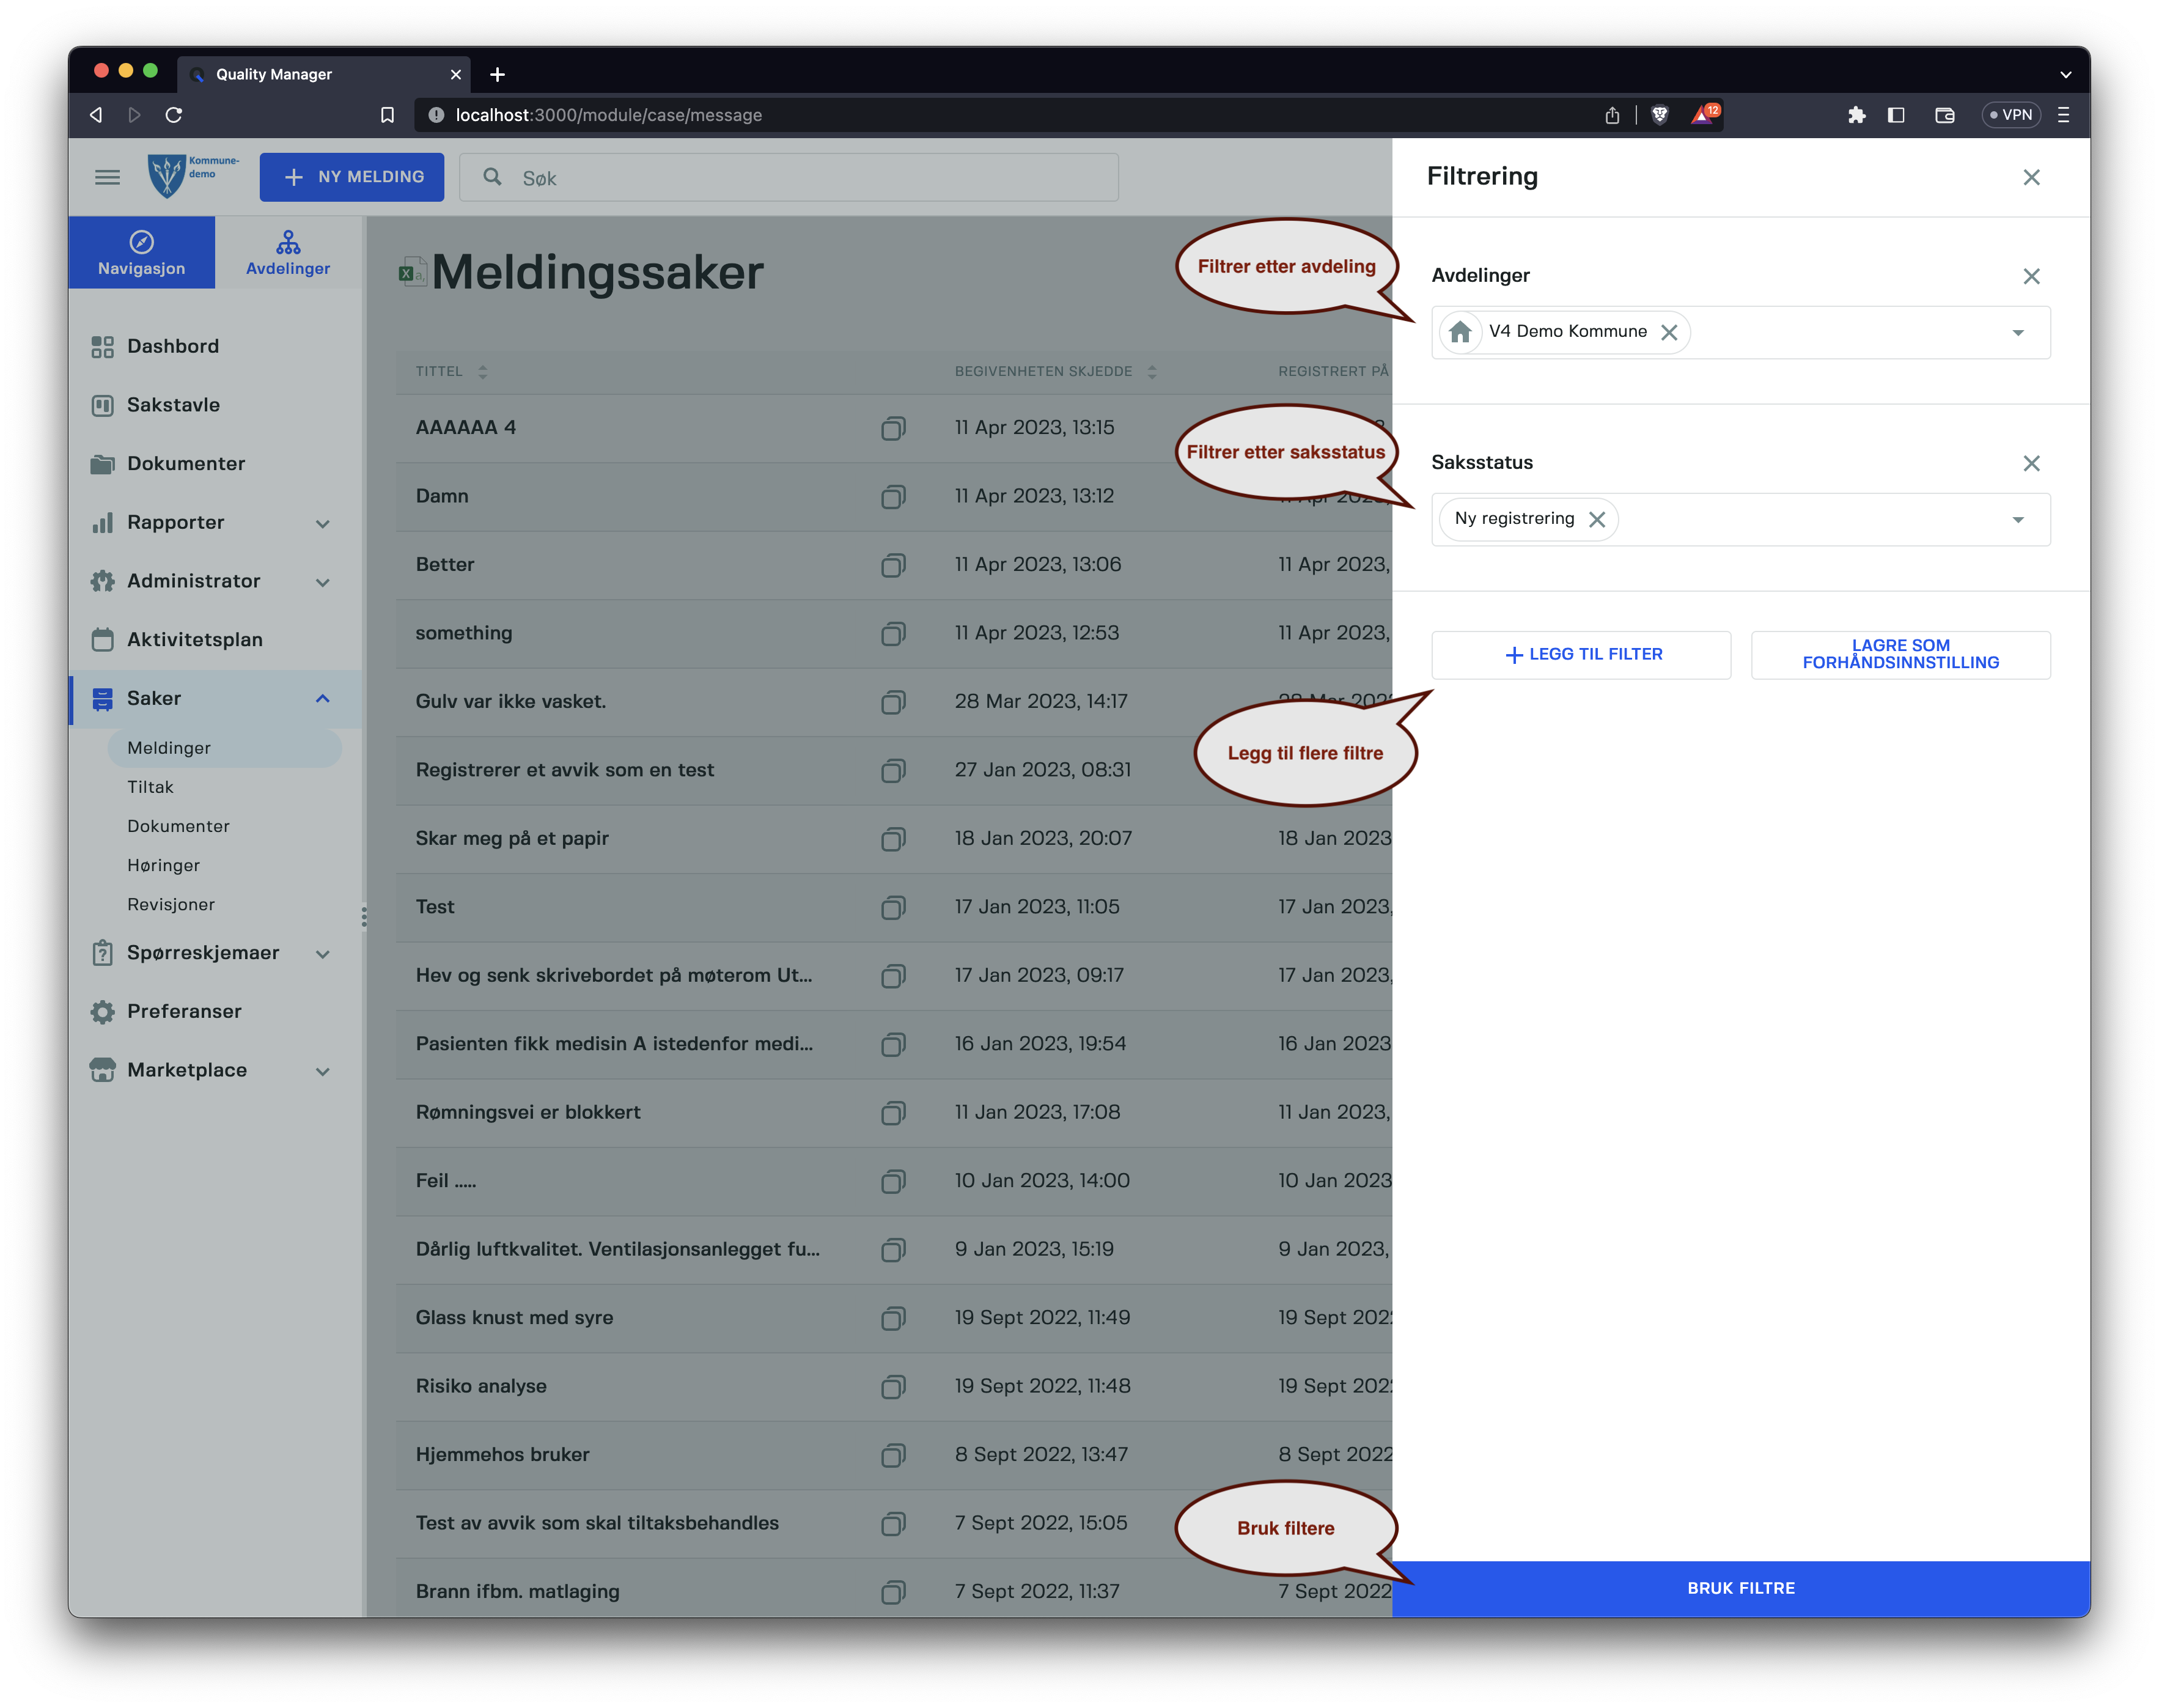Screen dimensions: 2159x1708
Task: Open Sakstavle from sidebar
Action: 216,405
